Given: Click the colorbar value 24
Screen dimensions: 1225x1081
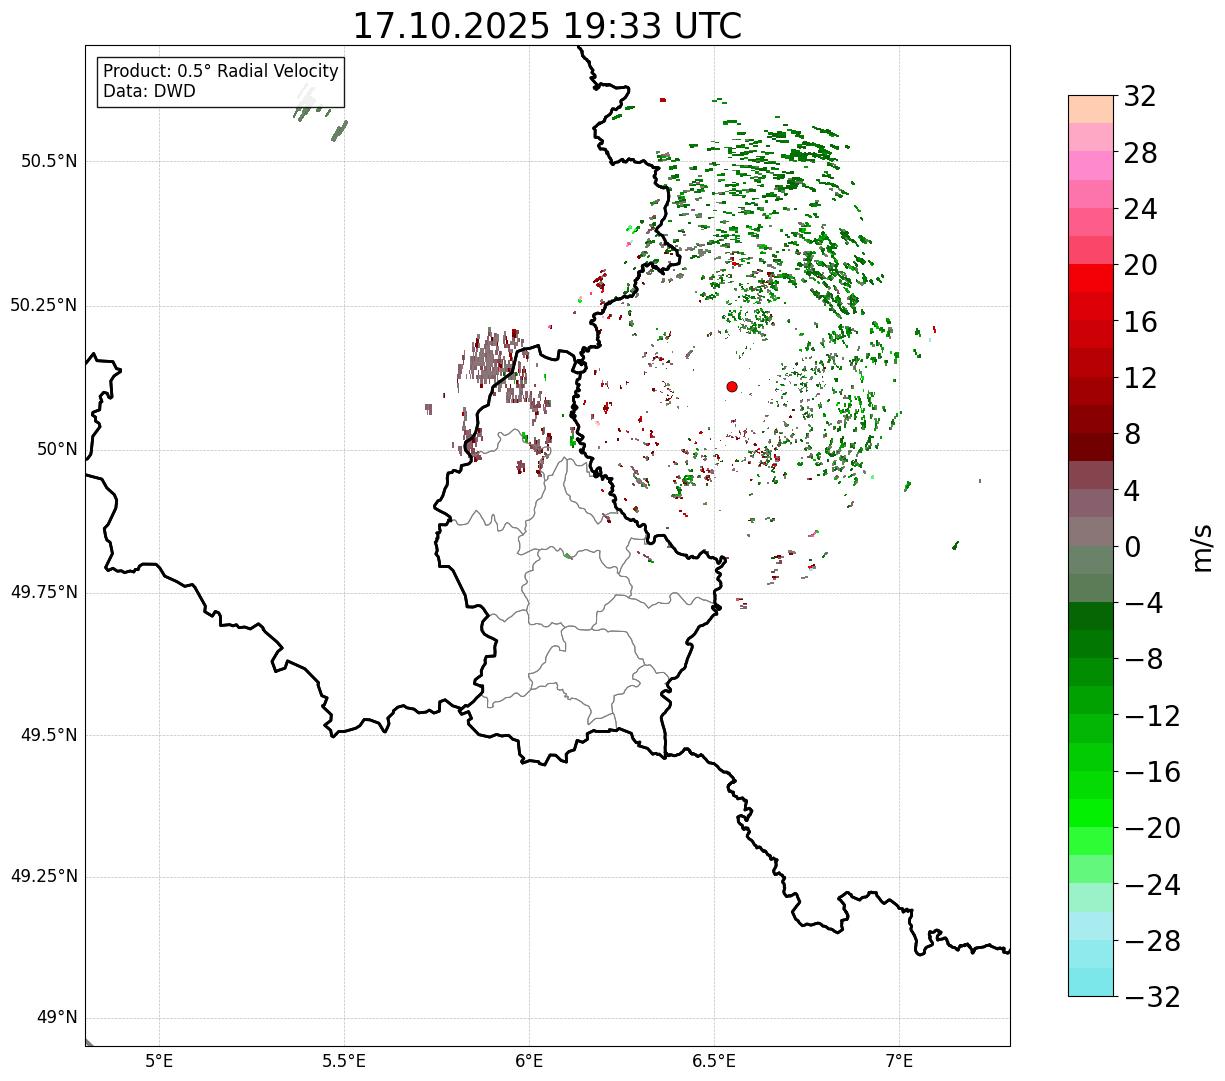Looking at the screenshot, I should (1140, 210).
